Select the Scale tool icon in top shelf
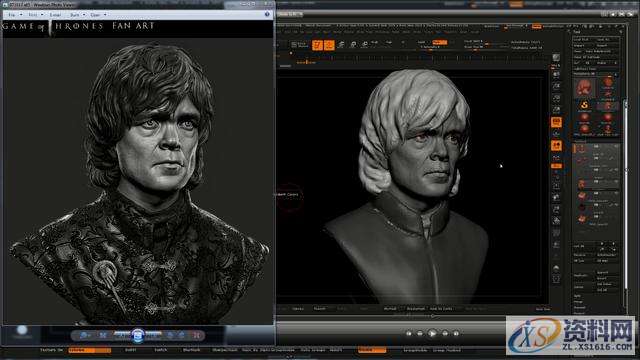Image resolution: width=640 pixels, height=360 pixels. coord(353,44)
